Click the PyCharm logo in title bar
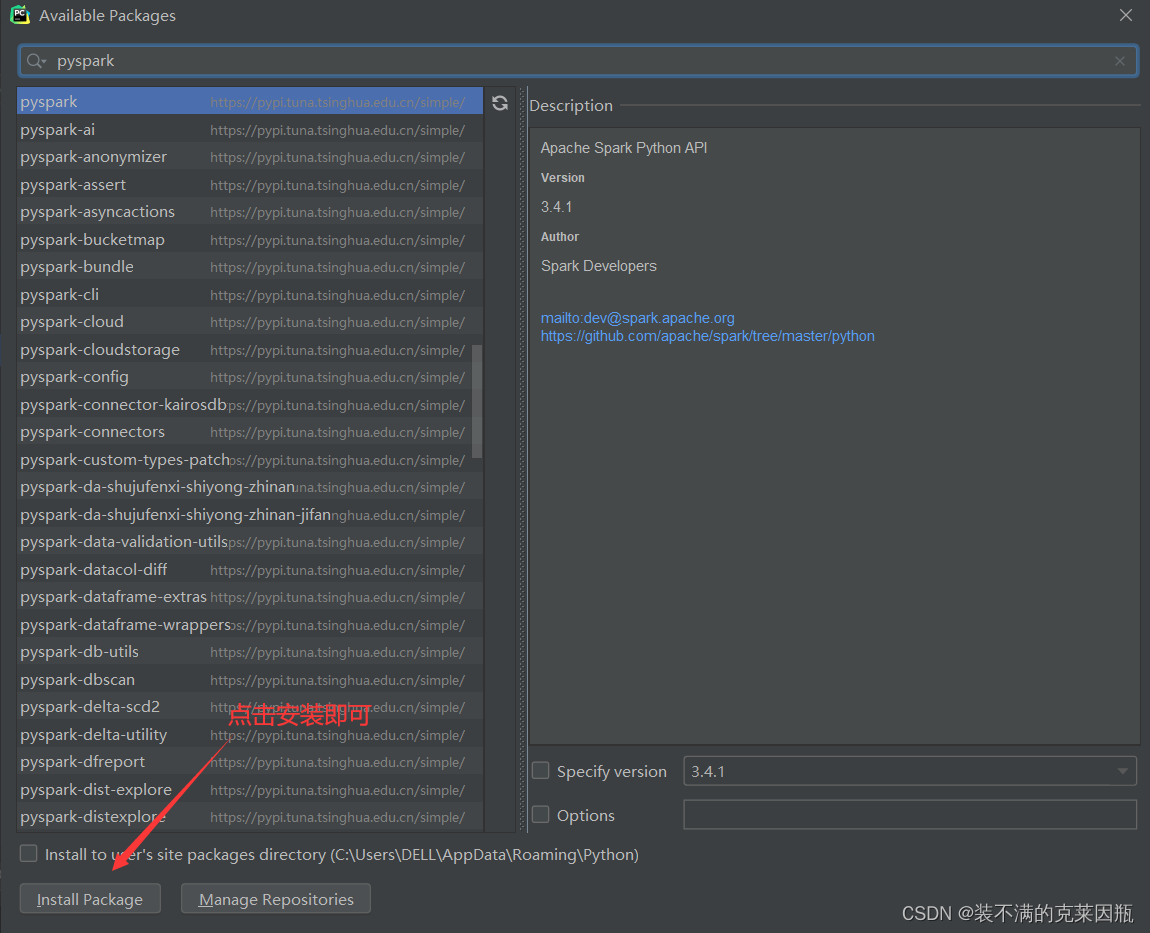Viewport: 1150px width, 933px height. [20, 15]
